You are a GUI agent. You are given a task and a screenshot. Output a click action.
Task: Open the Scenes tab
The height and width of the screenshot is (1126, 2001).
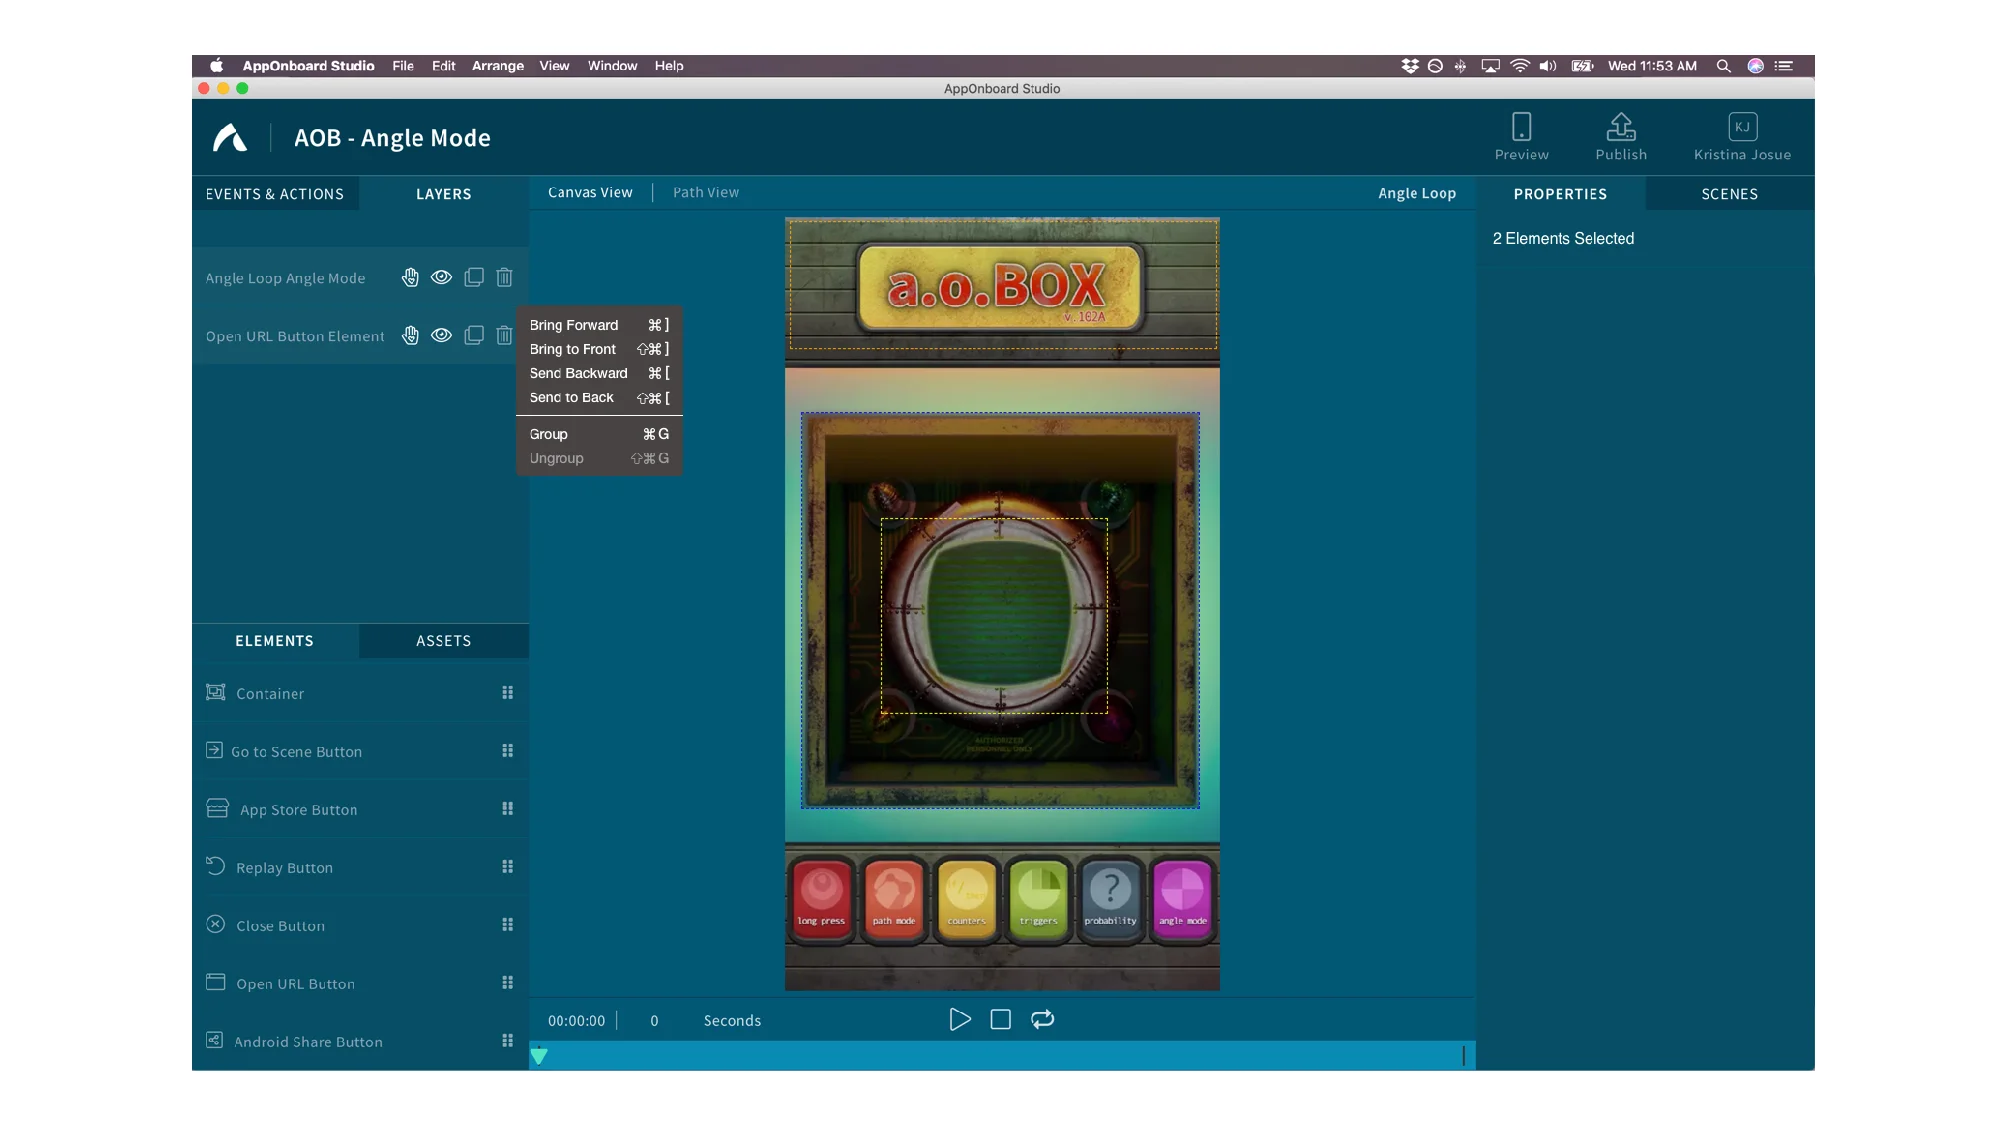point(1729,194)
